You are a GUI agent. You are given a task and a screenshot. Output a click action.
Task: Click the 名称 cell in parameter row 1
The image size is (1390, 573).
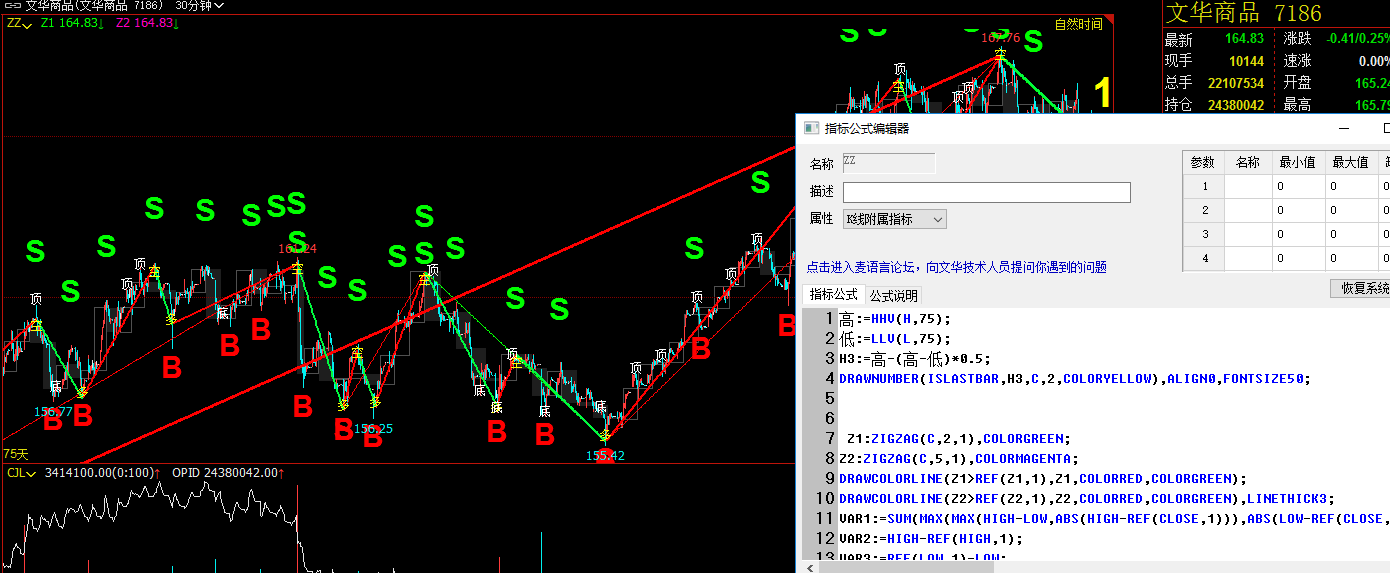(x=1248, y=186)
